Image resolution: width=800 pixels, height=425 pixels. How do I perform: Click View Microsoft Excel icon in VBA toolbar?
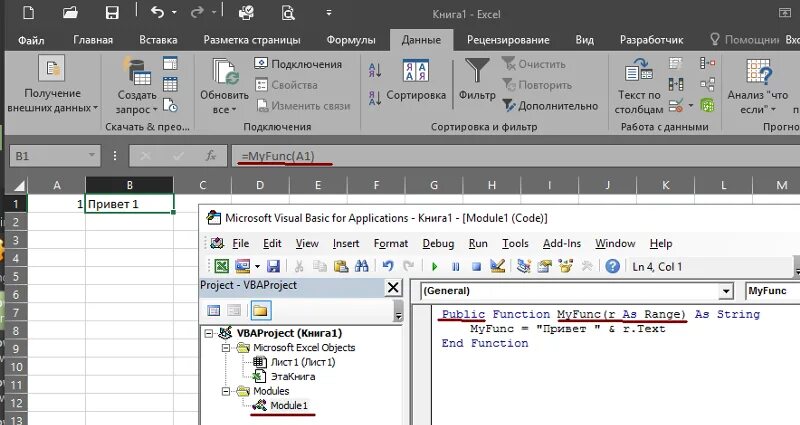tap(221, 266)
